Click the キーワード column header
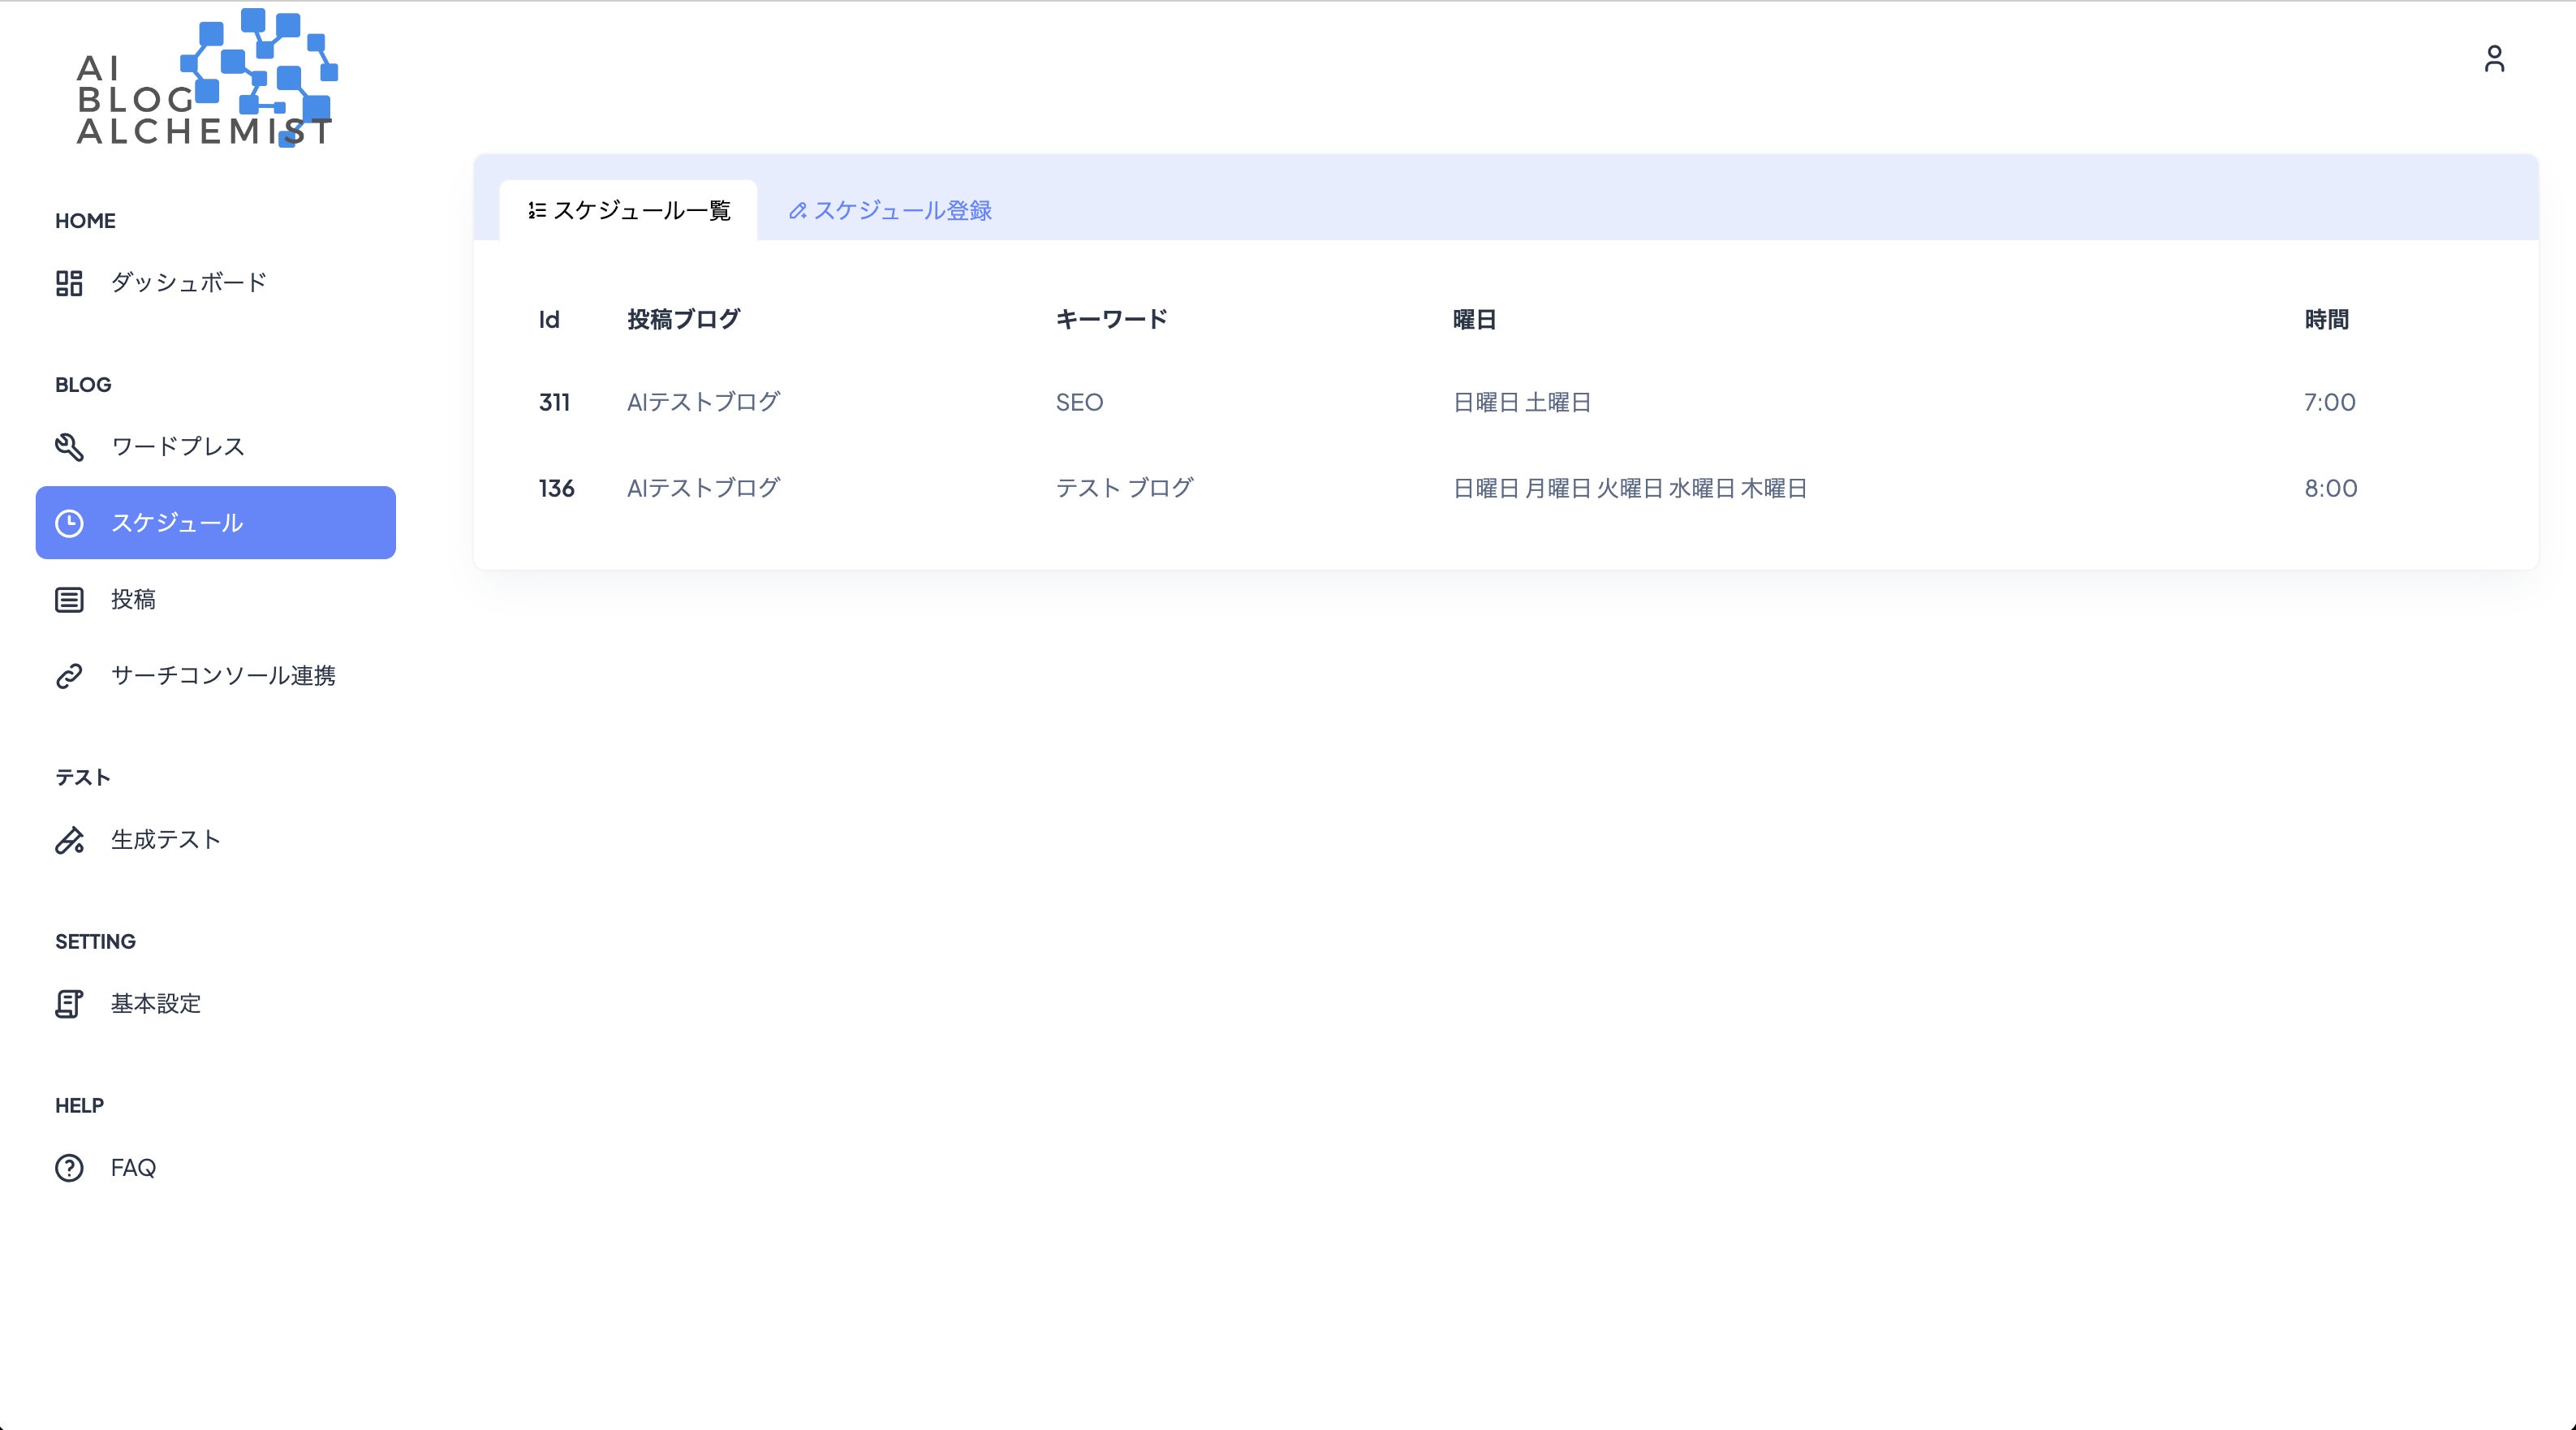Screen dimensions: 2576x1430 [x=1111, y=319]
